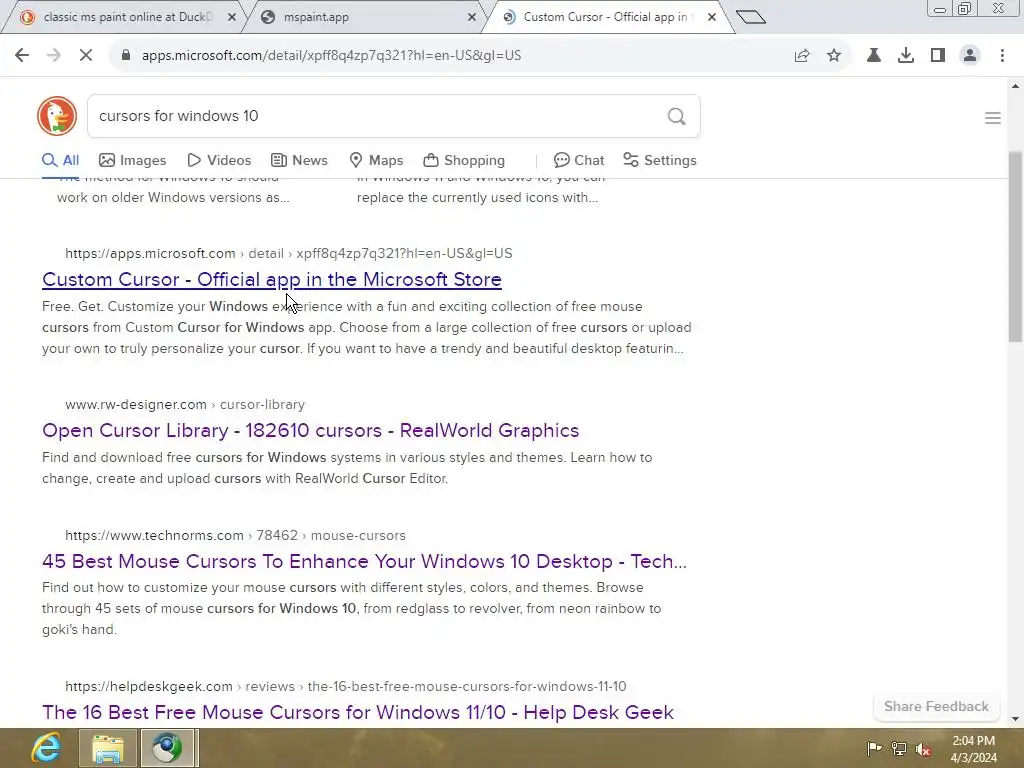Open search Settings dropdown
The image size is (1024, 768).
click(x=660, y=161)
